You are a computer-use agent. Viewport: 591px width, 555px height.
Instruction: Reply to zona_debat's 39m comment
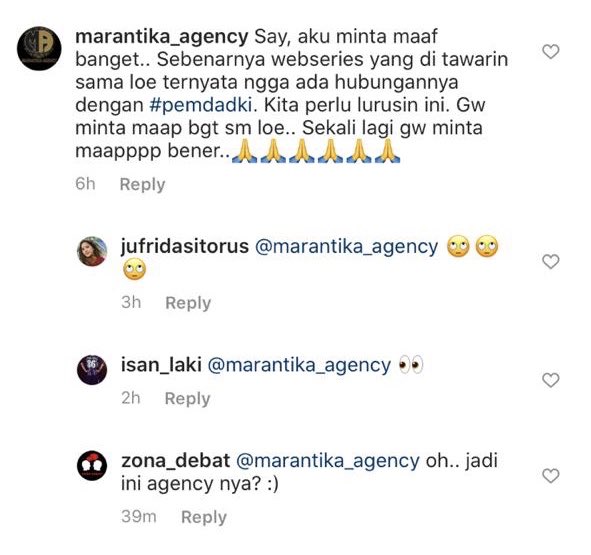tap(204, 517)
